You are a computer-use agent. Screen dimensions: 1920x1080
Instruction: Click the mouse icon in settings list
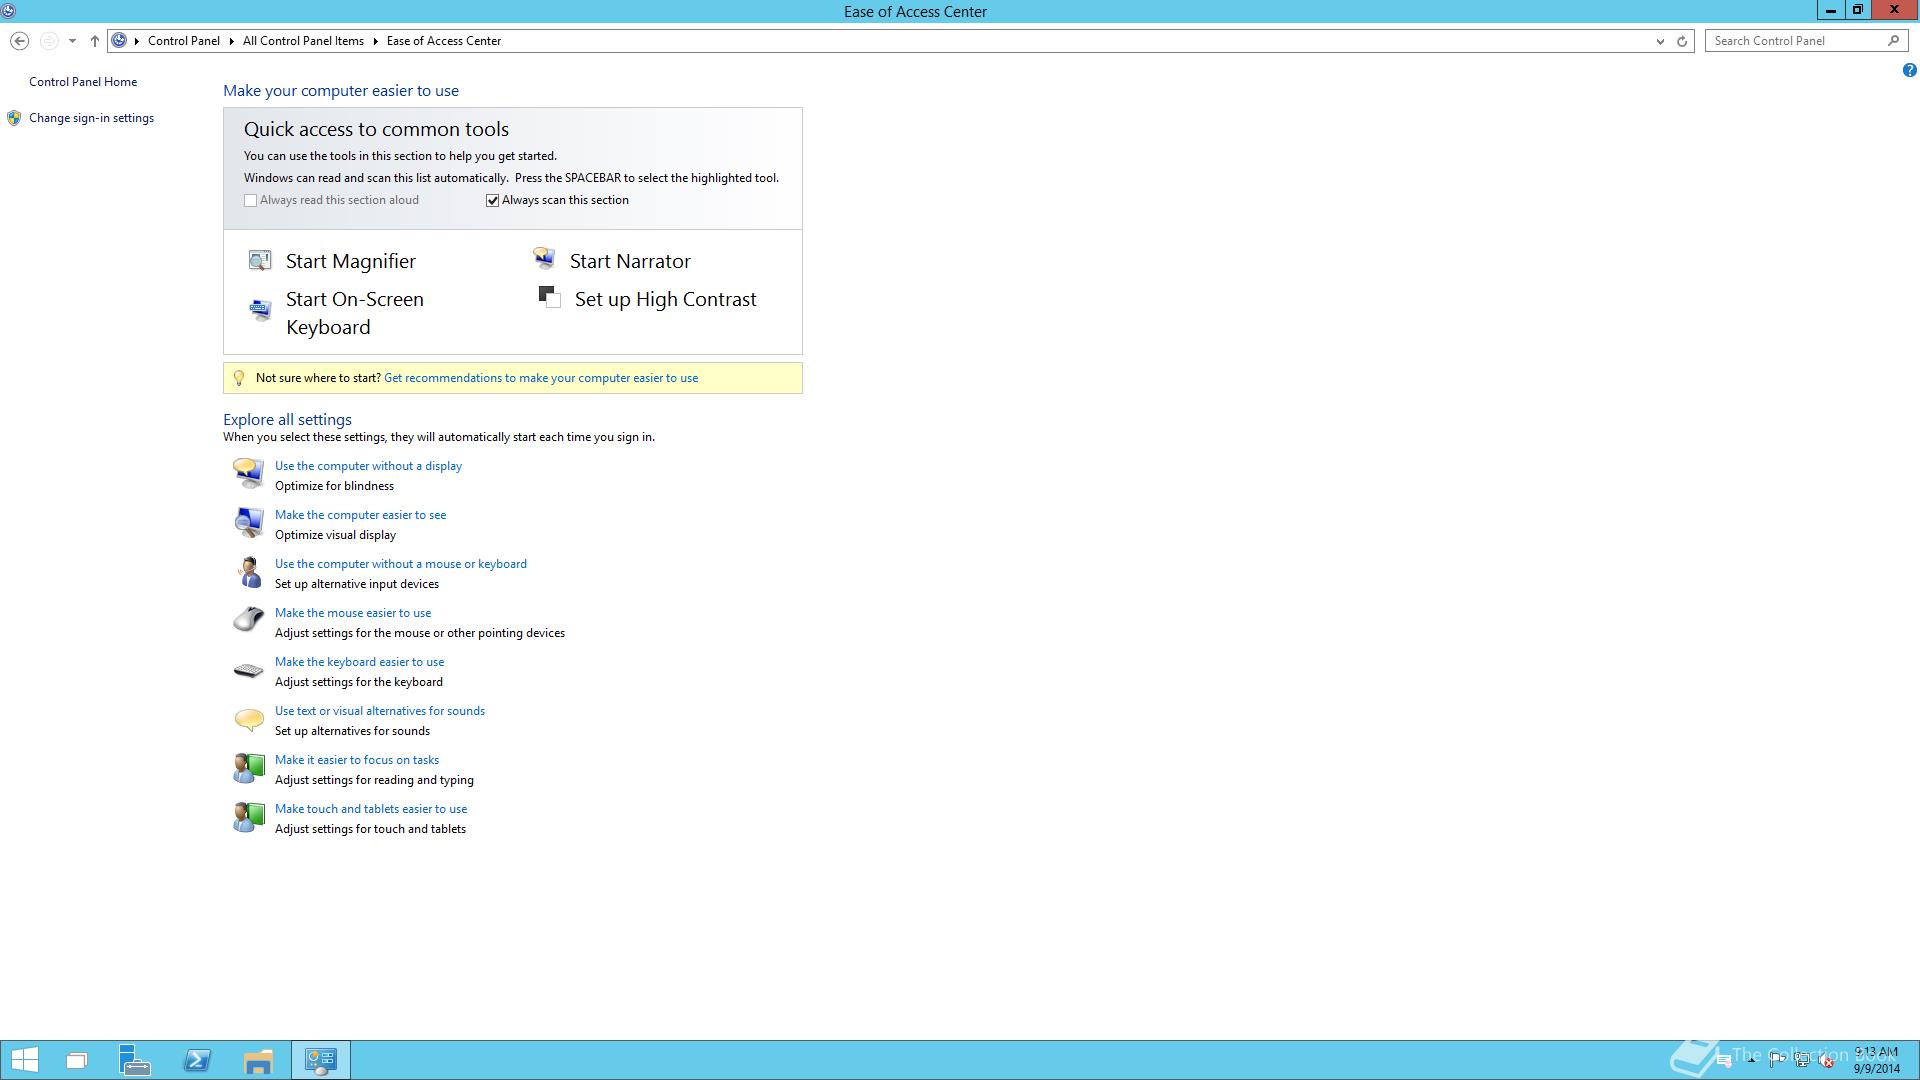tap(248, 620)
